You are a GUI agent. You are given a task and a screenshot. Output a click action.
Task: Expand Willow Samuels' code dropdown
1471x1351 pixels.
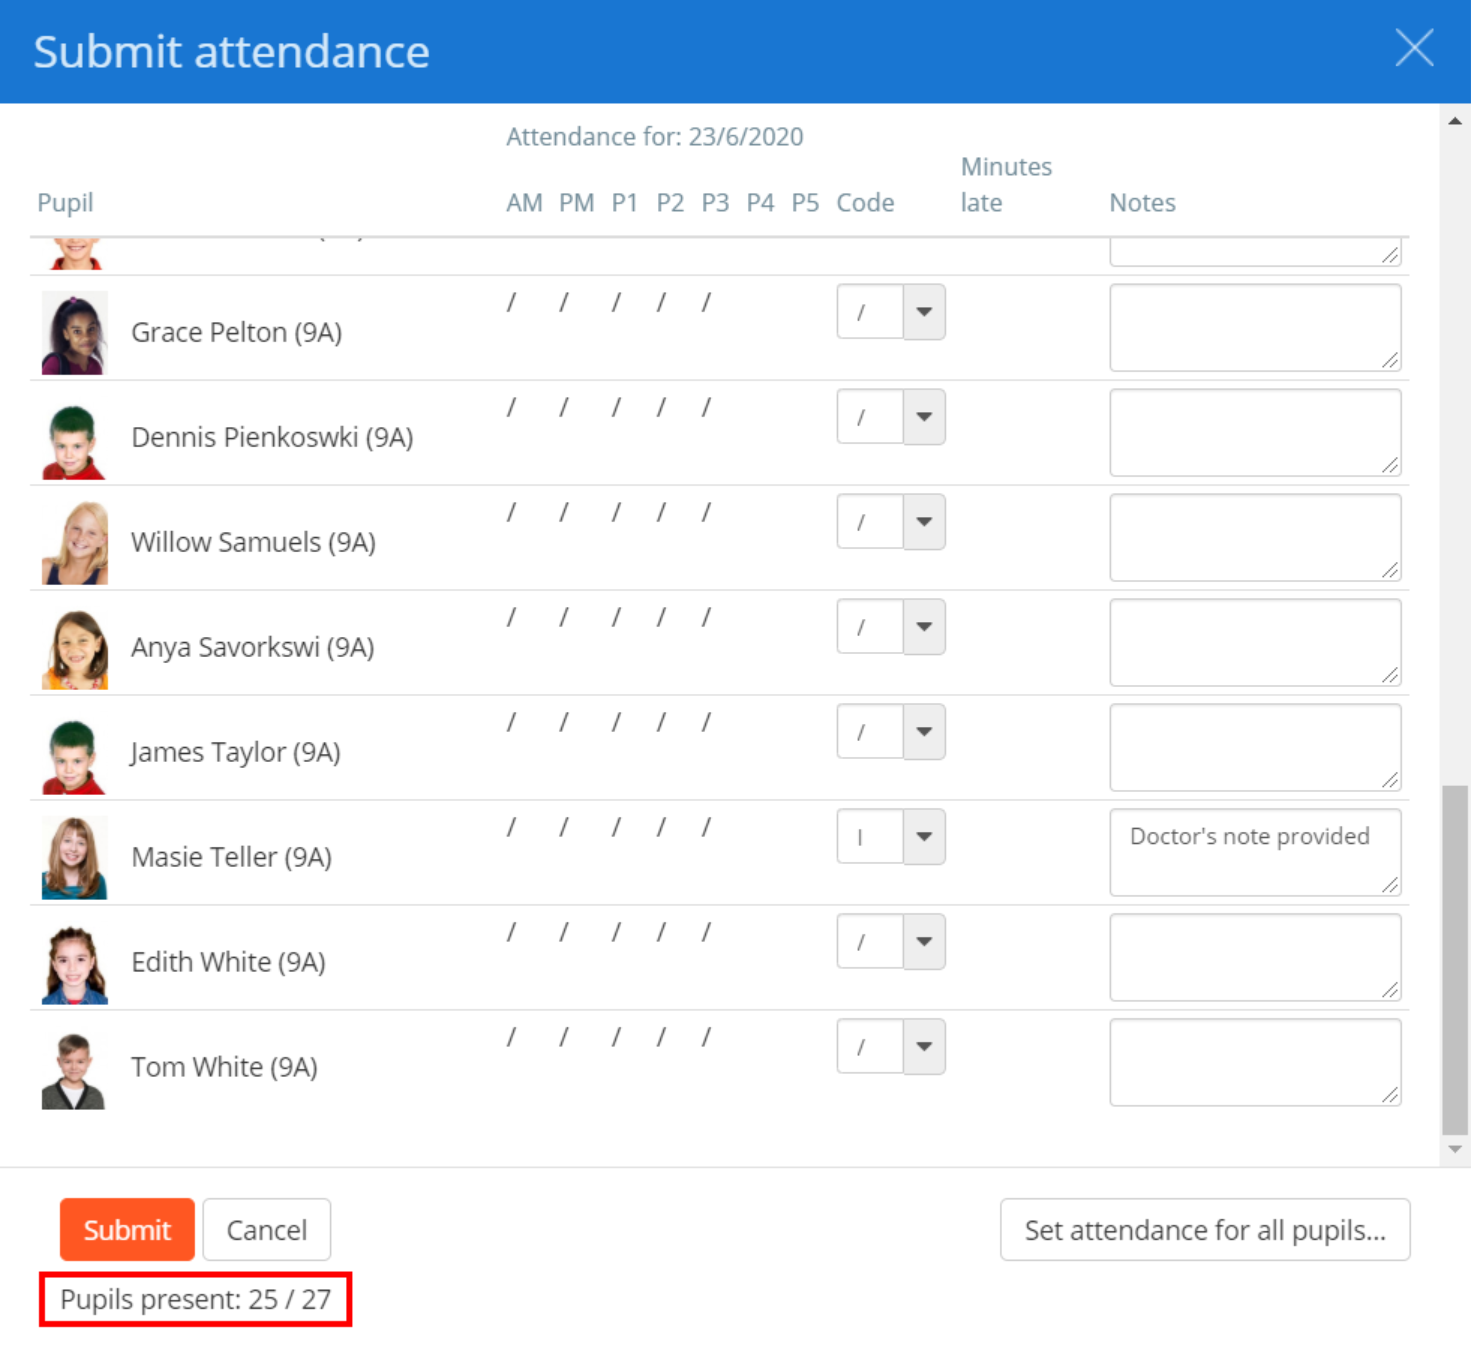click(922, 522)
